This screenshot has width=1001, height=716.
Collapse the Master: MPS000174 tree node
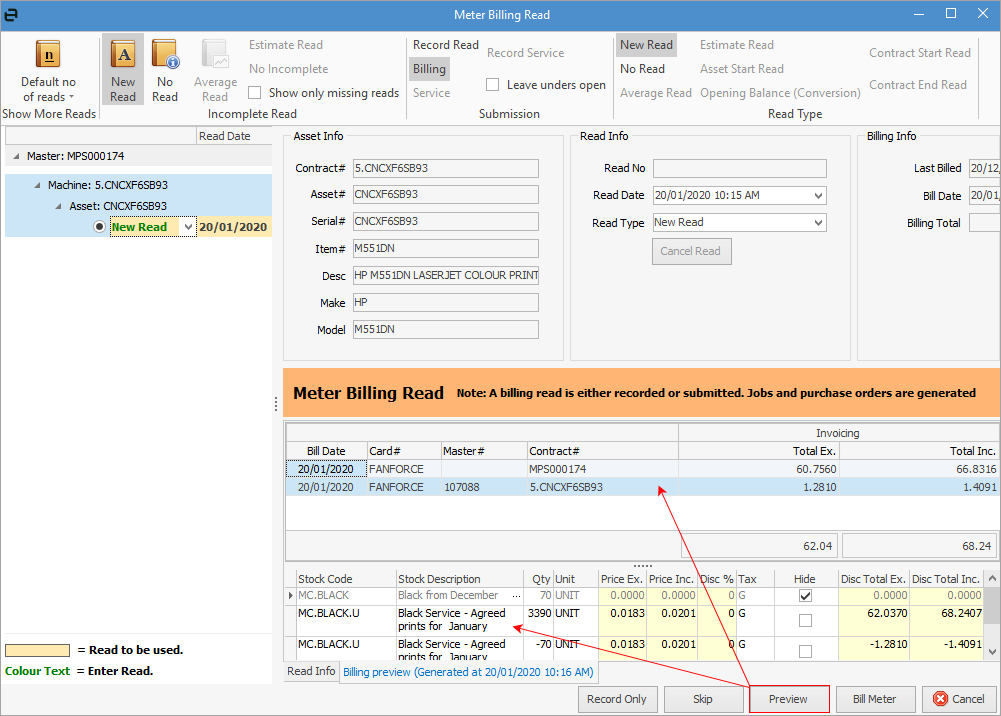click(15, 157)
